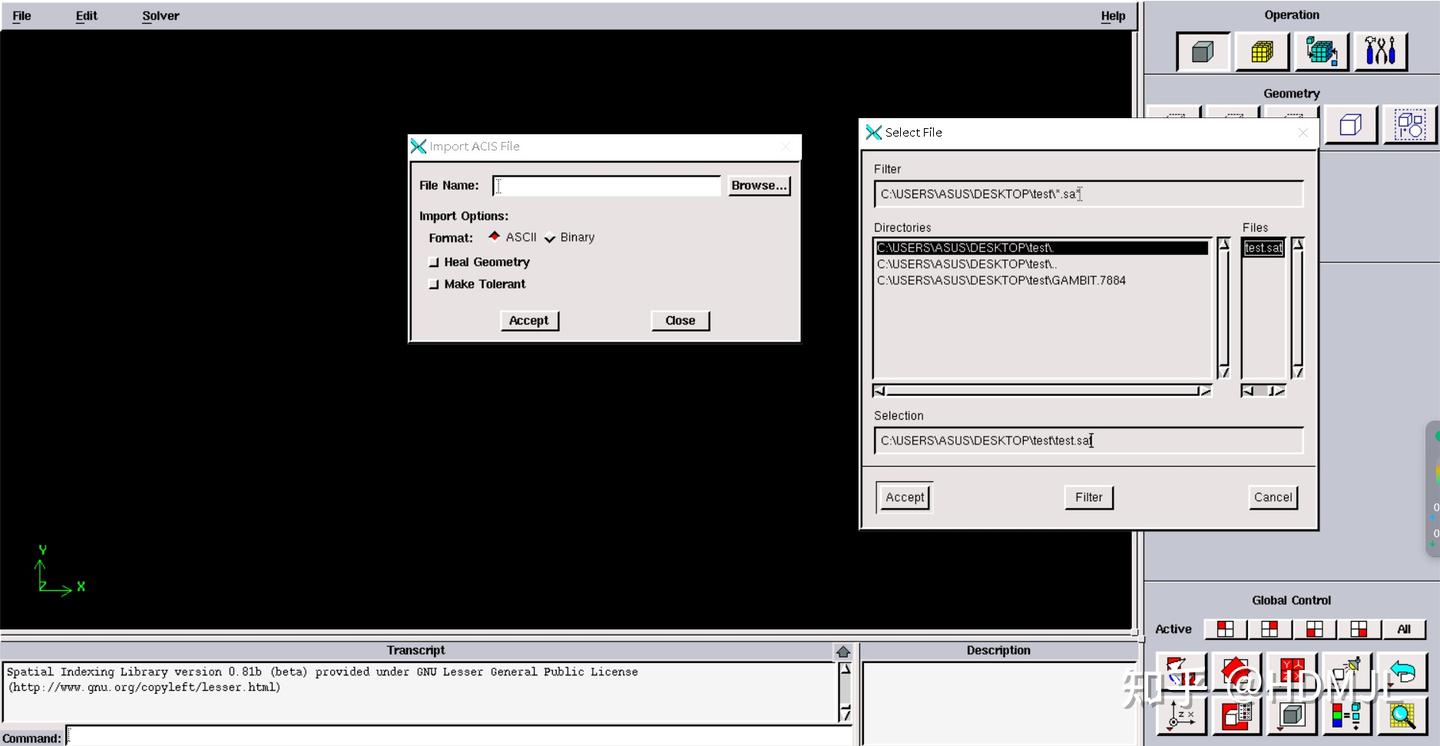The width and height of the screenshot is (1440, 746).
Task: Open the Zones operation cyan cube icon
Action: coord(1321,51)
